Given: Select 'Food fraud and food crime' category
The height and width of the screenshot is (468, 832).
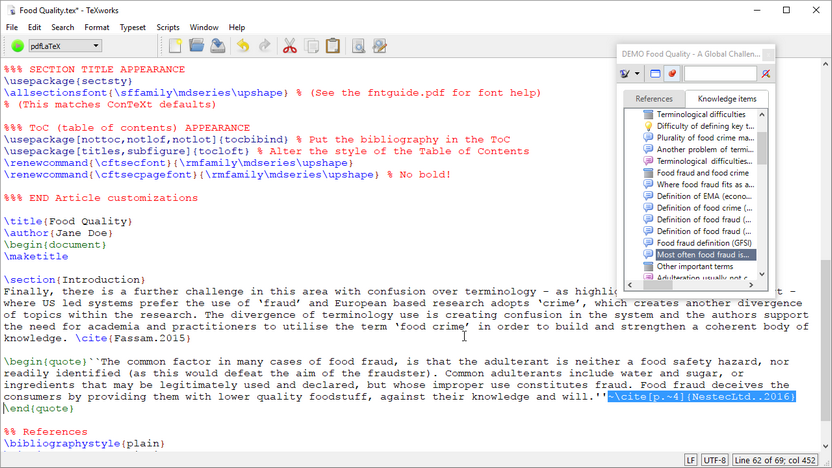Looking at the screenshot, I should 703,172.
